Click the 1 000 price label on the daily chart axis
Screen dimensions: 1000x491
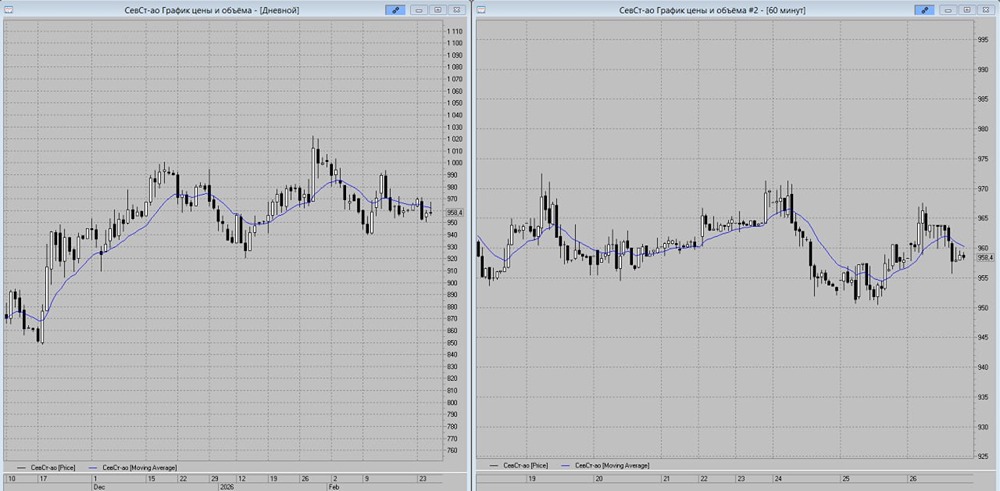(455, 163)
